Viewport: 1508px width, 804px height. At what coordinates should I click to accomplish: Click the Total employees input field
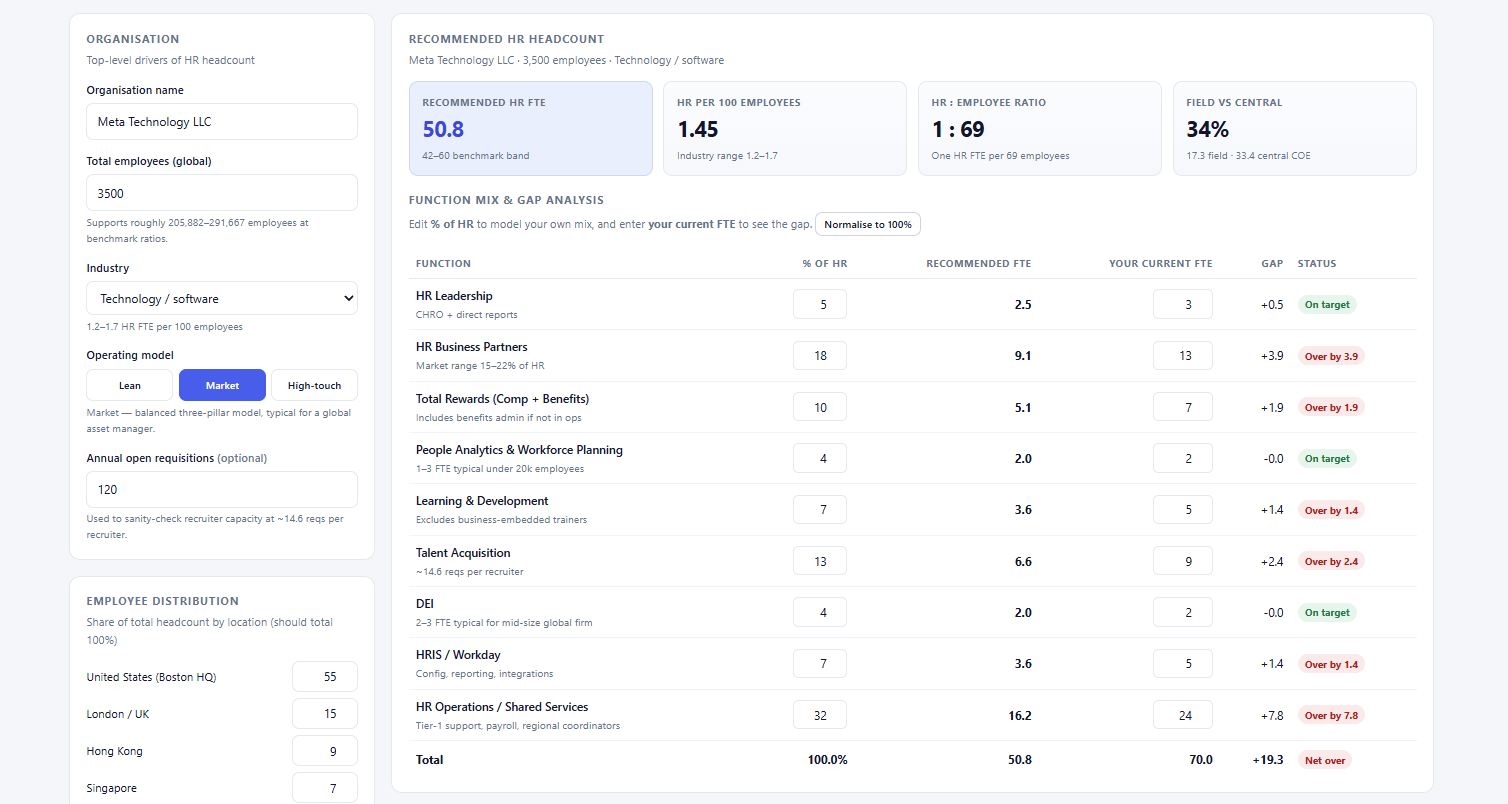pyautogui.click(x=222, y=193)
